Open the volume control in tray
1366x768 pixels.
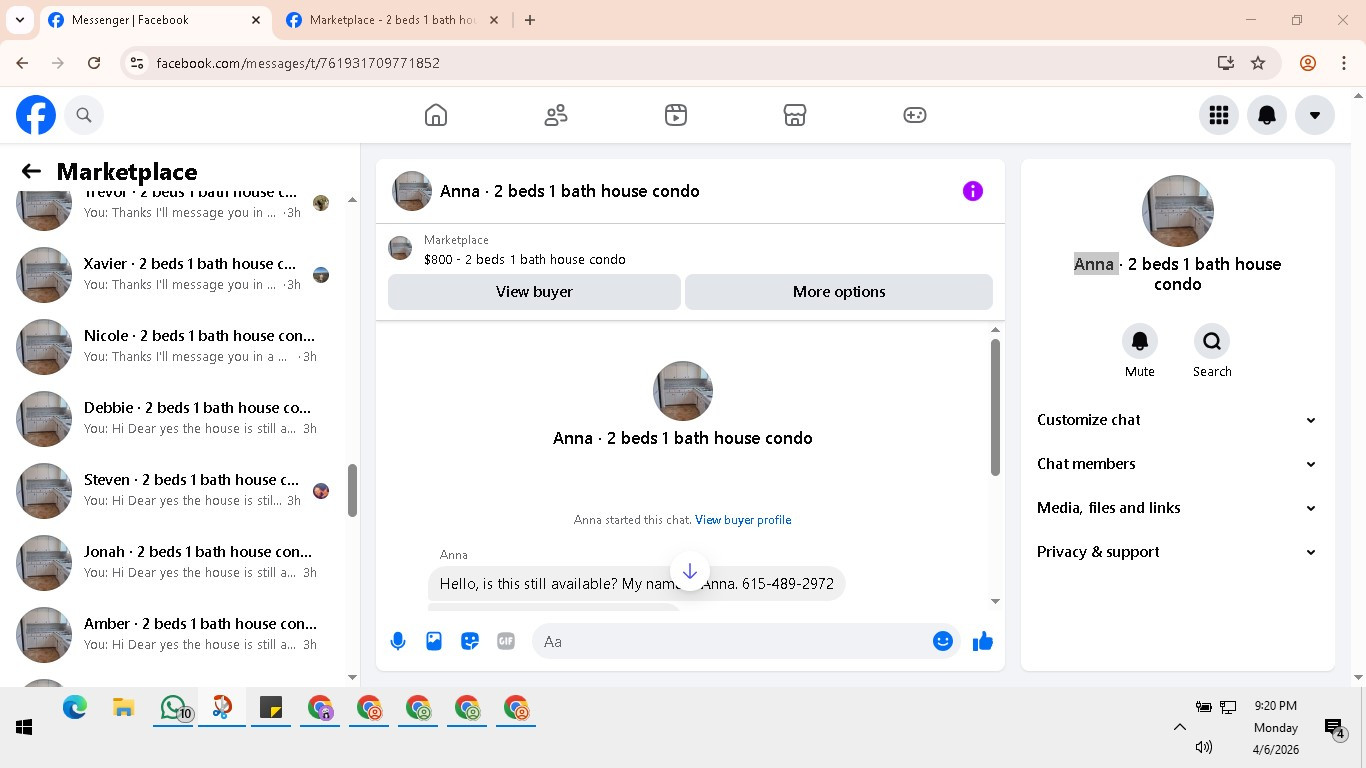pos(1204,747)
